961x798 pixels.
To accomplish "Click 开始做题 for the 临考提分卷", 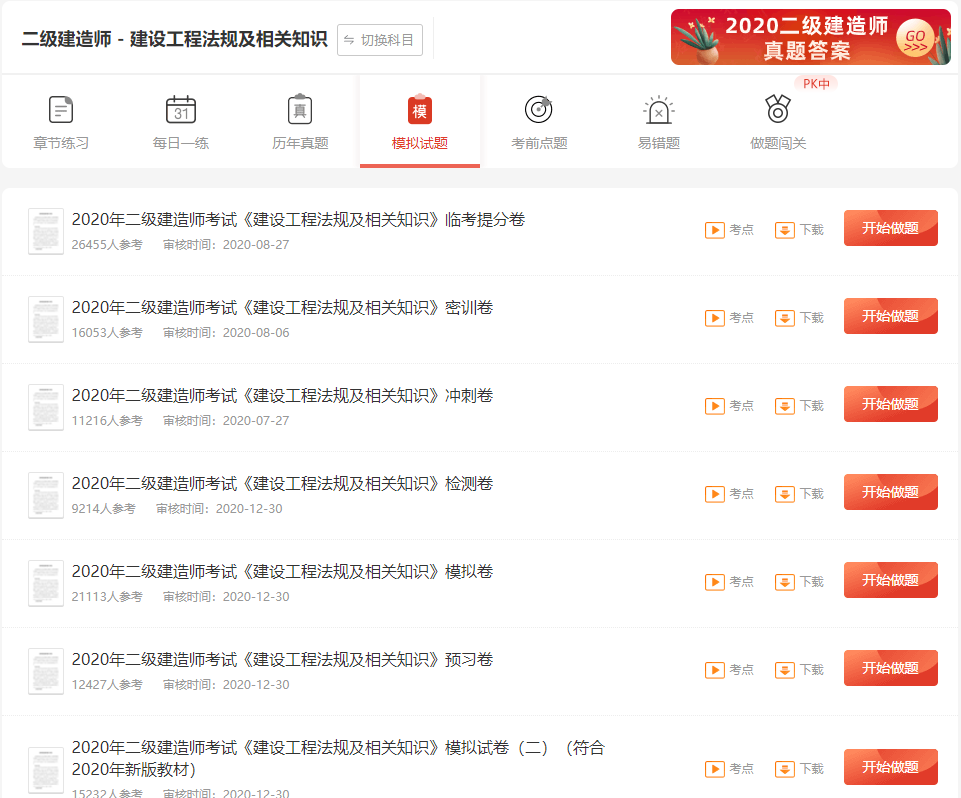I will [x=890, y=228].
